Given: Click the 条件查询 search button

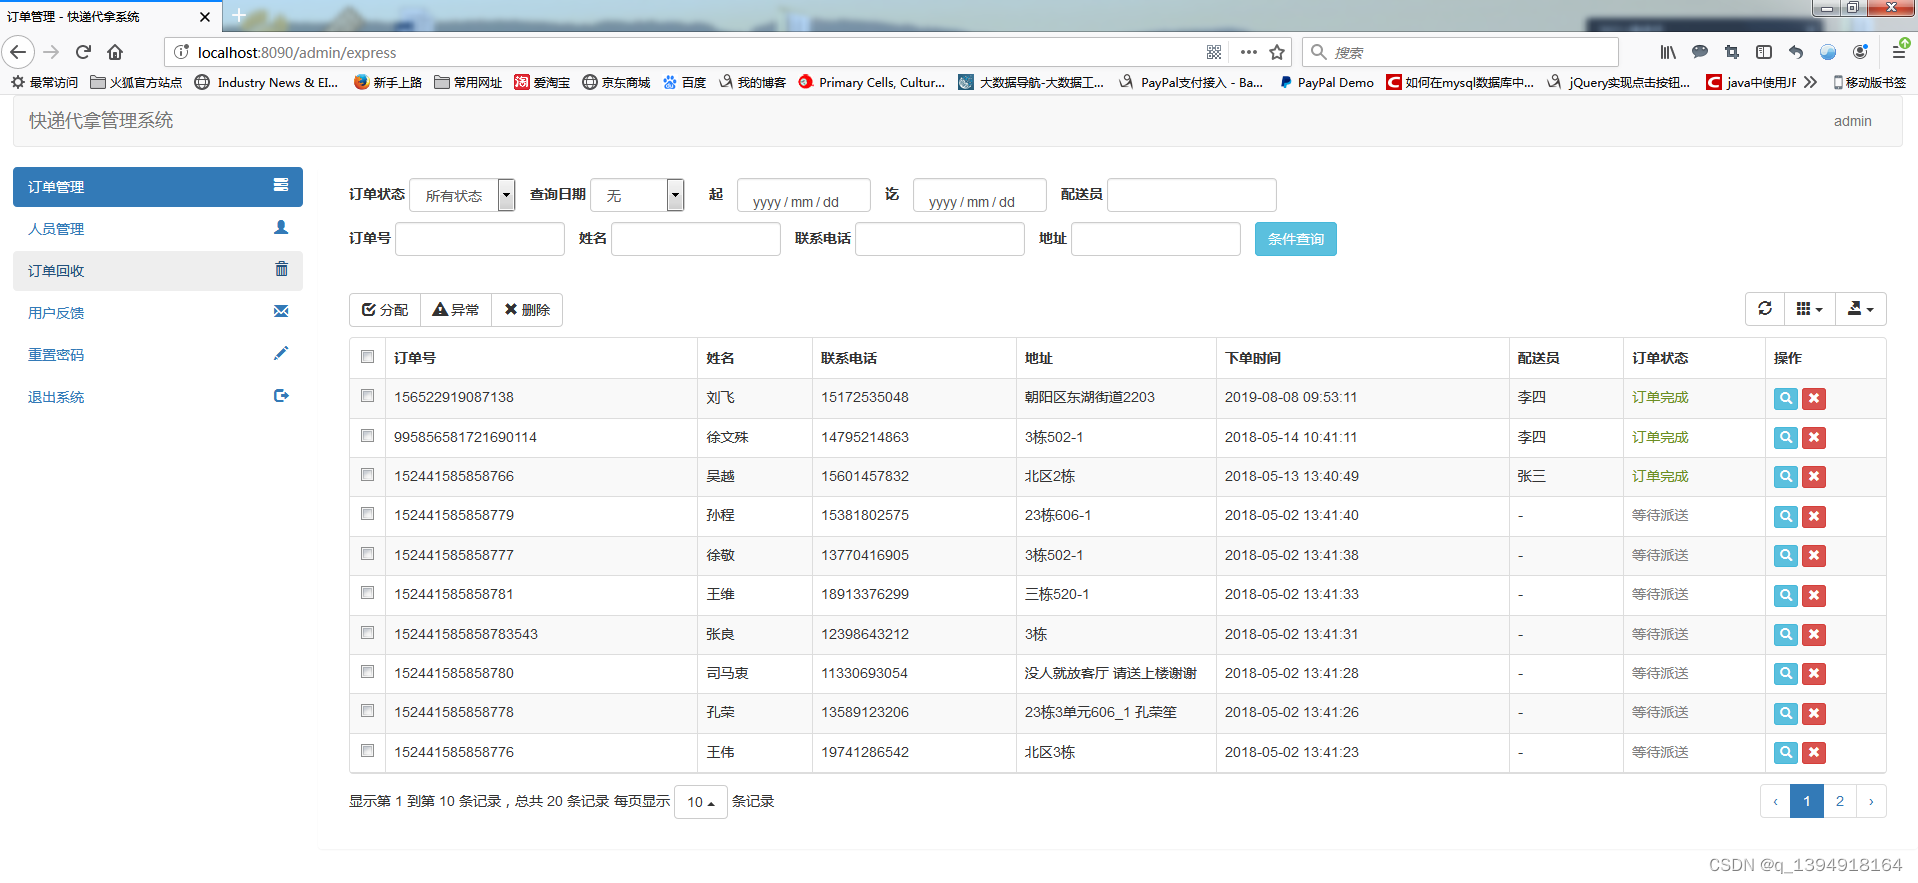Looking at the screenshot, I should tap(1296, 239).
